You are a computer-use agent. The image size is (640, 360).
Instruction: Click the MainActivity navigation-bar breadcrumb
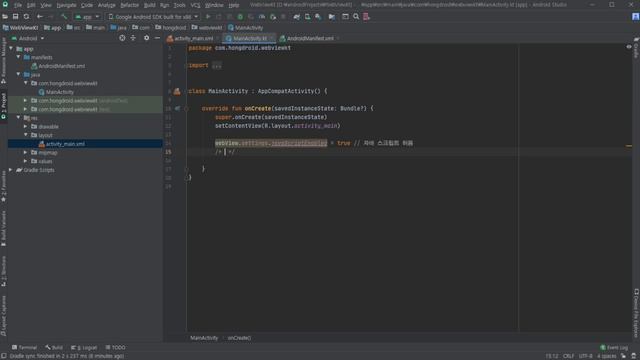[245, 28]
